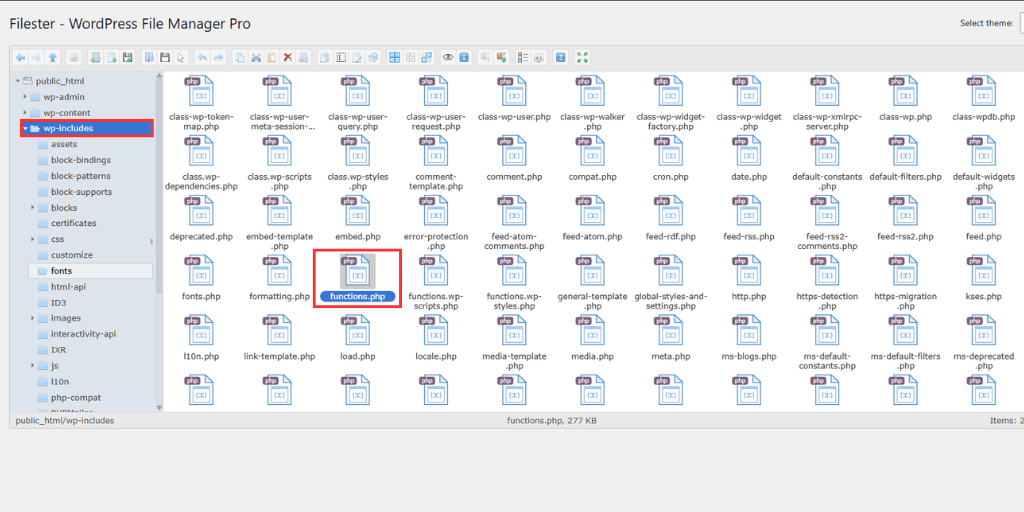The image size is (1024, 512).
Task: Show file info with blue i icon
Action: pyautogui.click(x=464, y=57)
